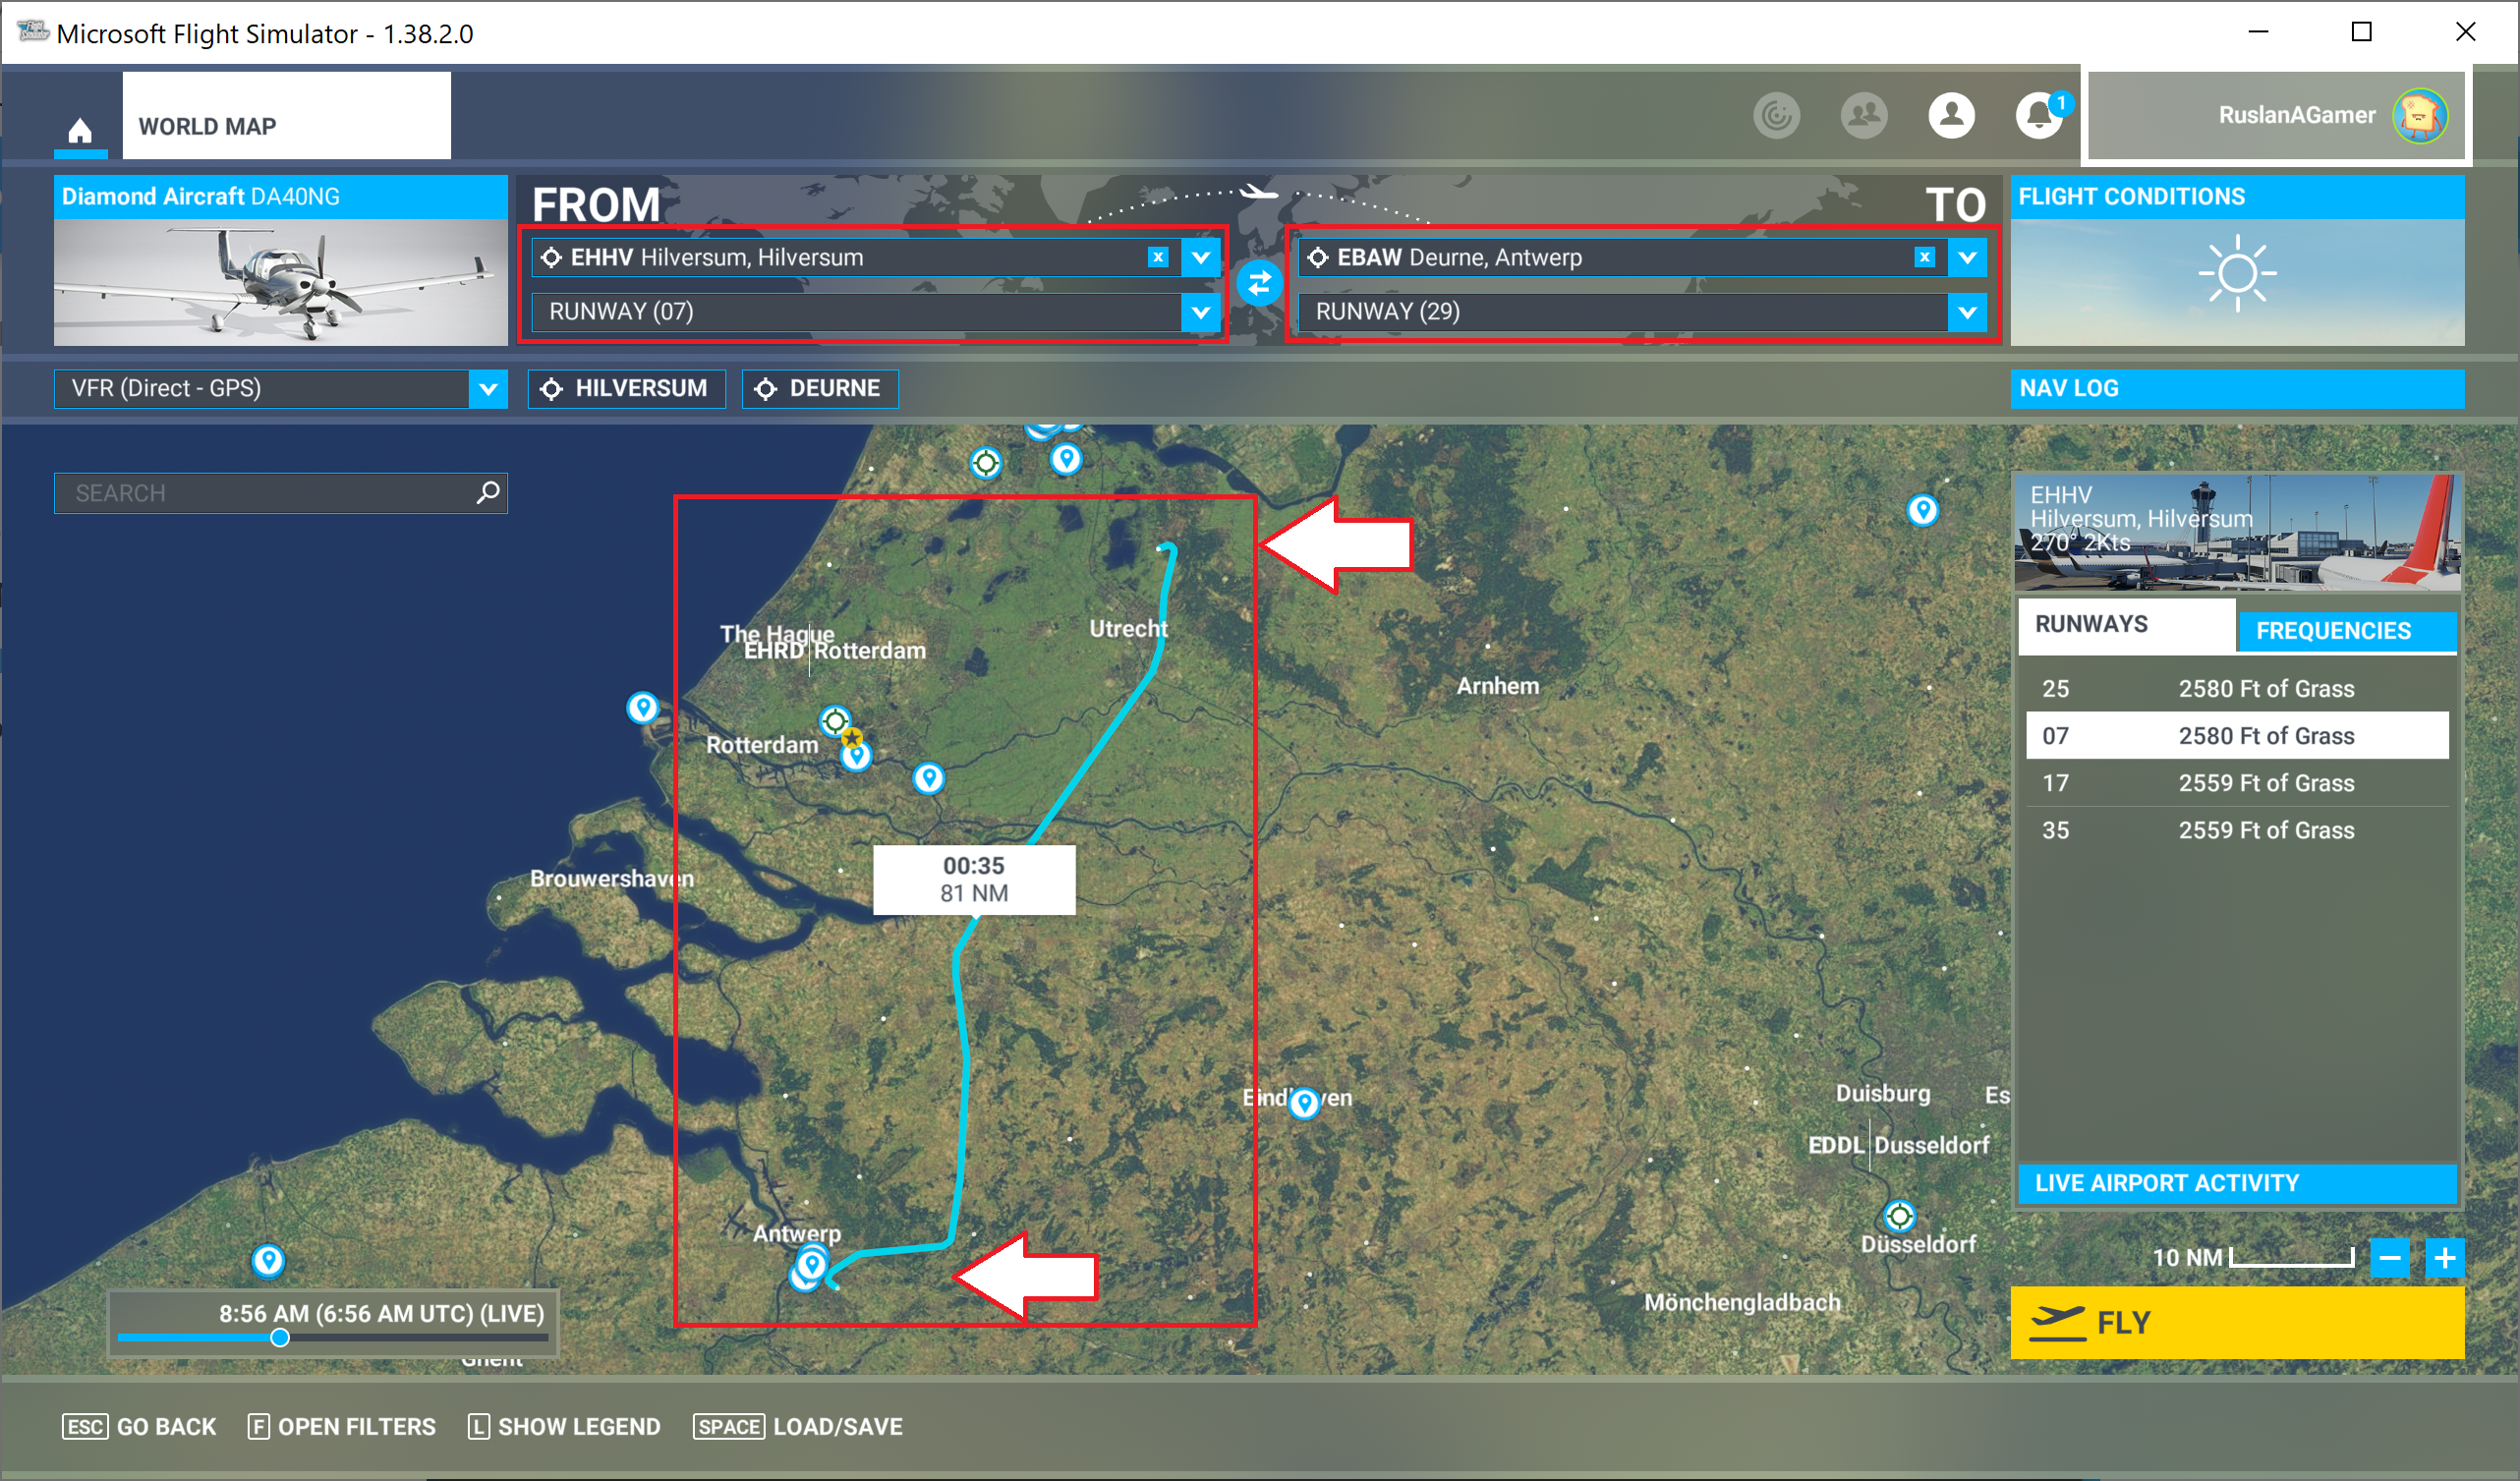This screenshot has width=2520, height=1481.
Task: Select runway 07 2580 Ft of Grass
Action: pos(2237,736)
